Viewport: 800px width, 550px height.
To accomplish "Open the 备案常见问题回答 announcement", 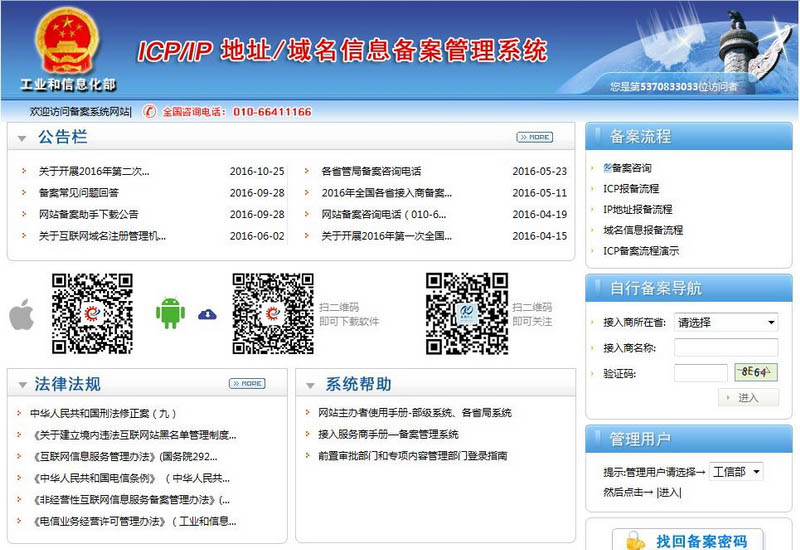I will [79, 193].
